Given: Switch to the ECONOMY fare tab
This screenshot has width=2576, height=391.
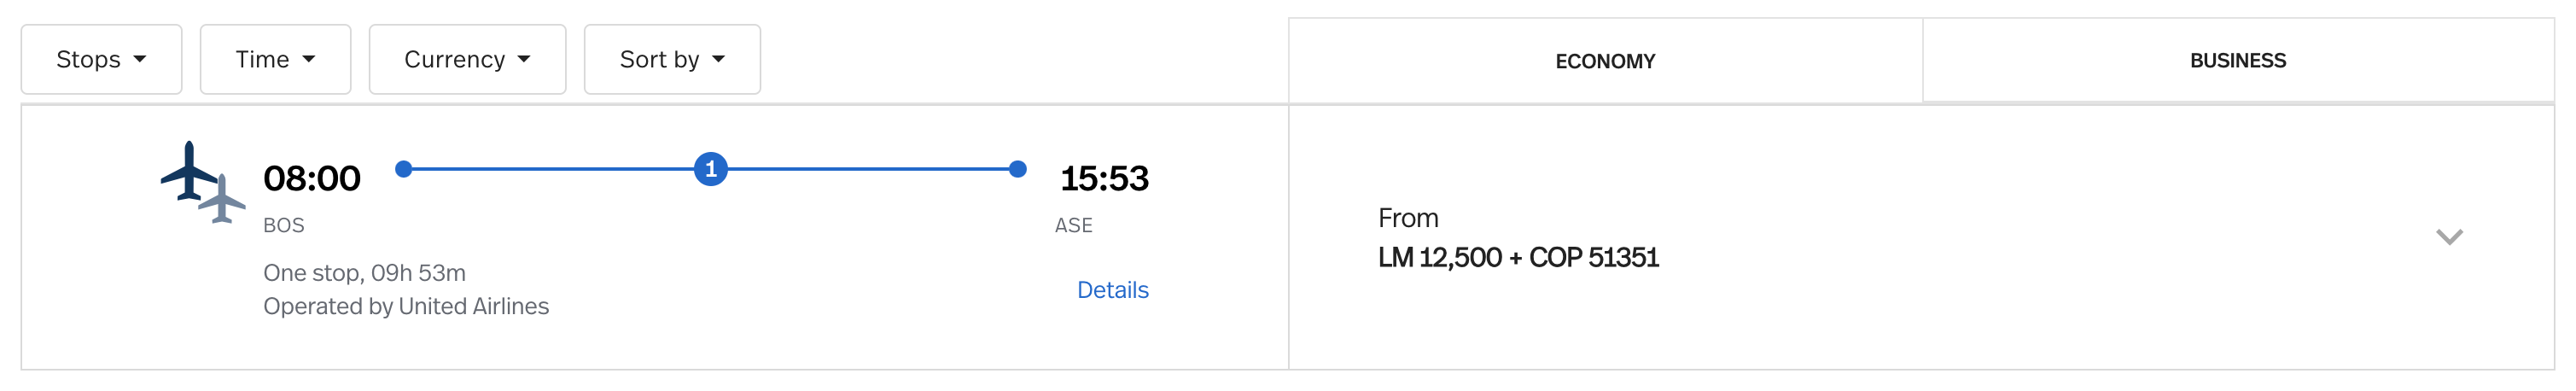Looking at the screenshot, I should point(1604,62).
